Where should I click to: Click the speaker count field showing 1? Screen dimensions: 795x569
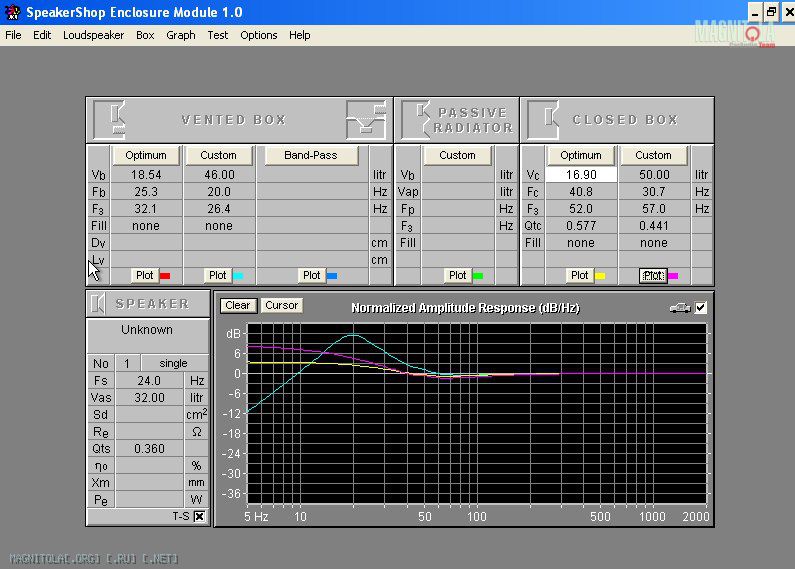(127, 363)
